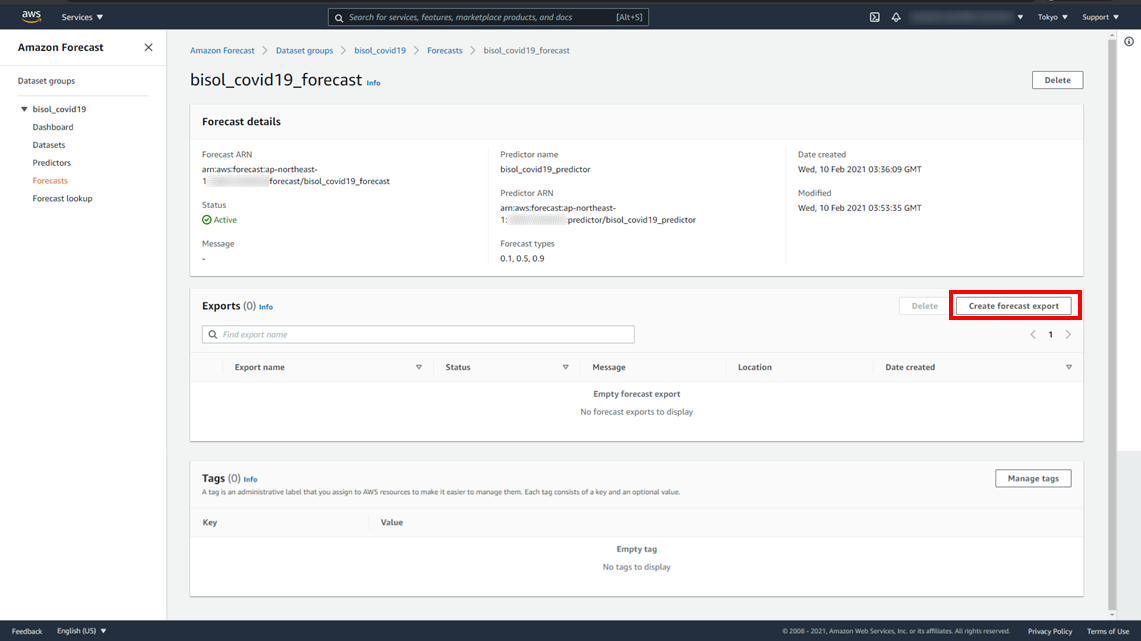This screenshot has height=641, width=1141.
Task: Open notifications bell icon
Action: [896, 17]
